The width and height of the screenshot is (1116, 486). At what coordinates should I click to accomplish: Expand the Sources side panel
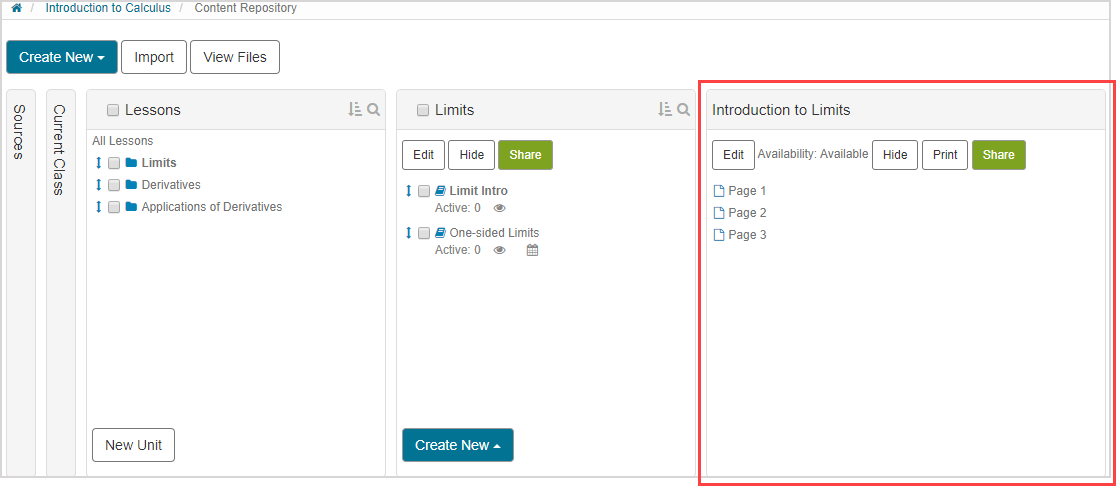19,131
